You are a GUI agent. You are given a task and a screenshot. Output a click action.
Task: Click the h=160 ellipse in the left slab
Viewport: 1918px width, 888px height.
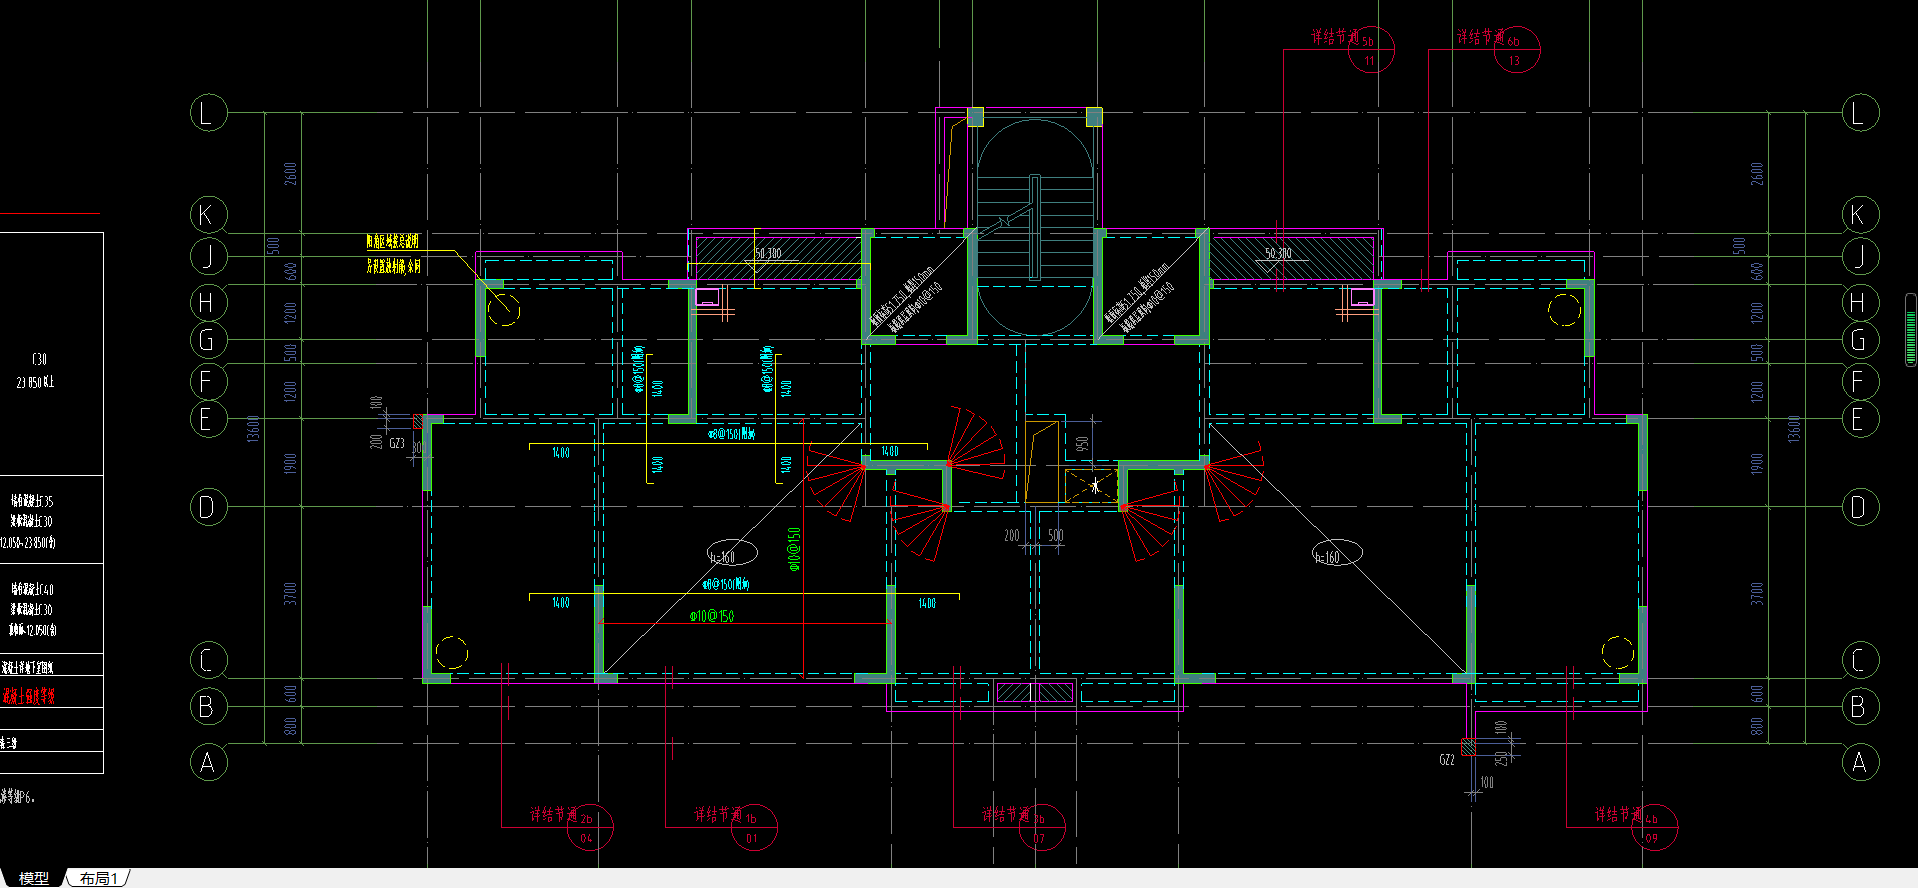pos(732,553)
